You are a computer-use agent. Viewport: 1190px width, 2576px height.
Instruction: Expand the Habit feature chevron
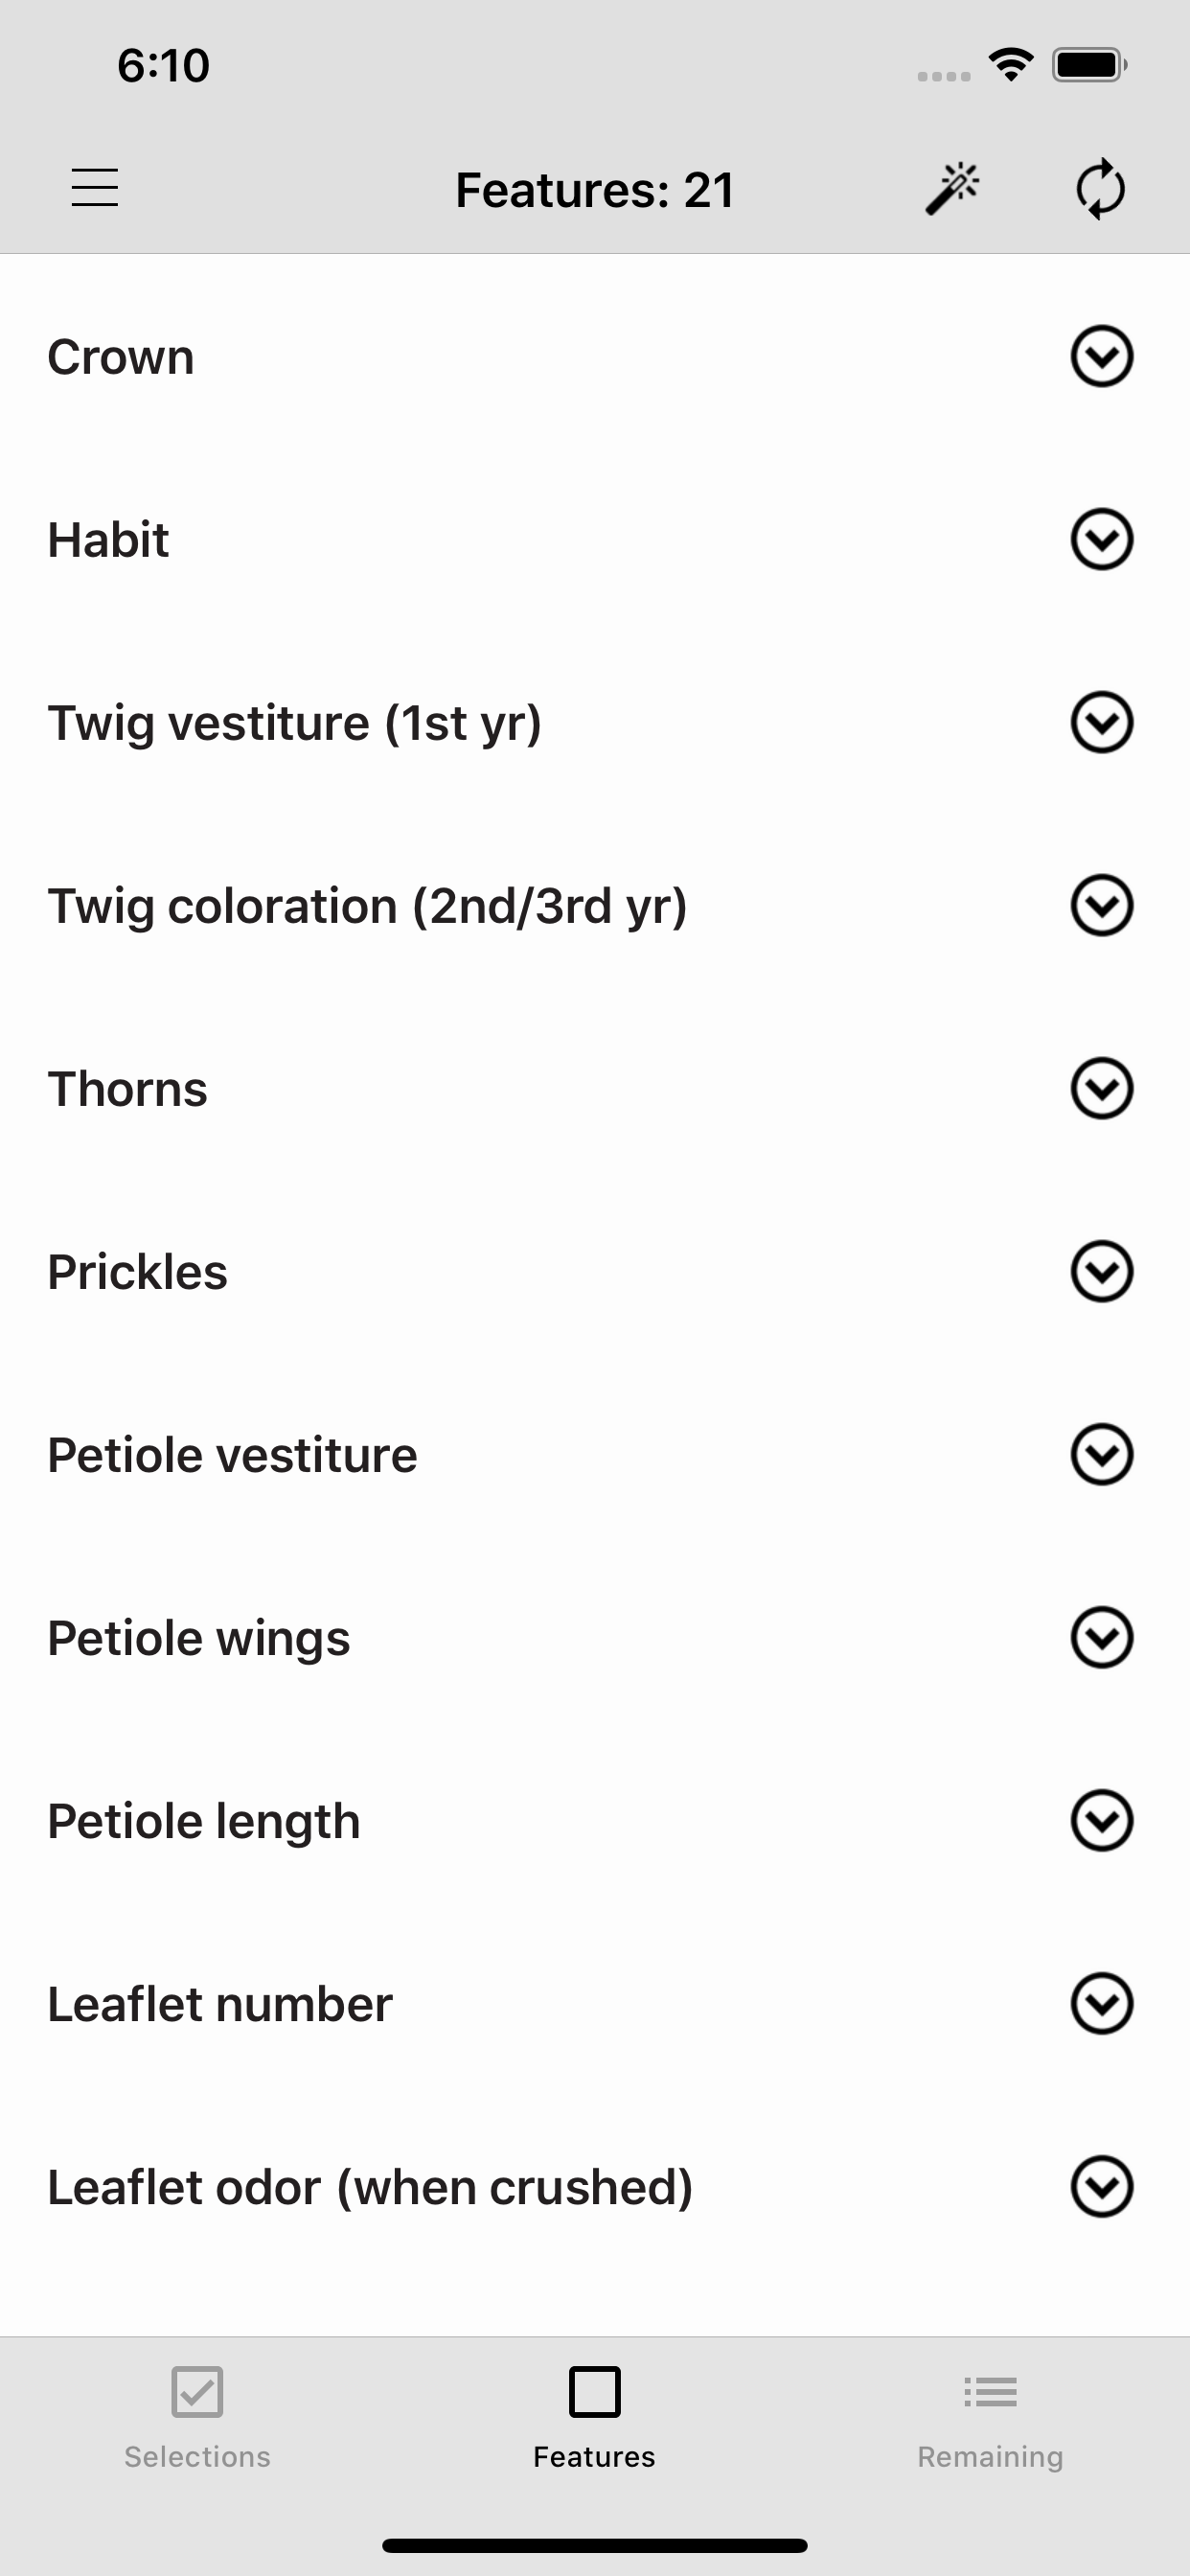pyautogui.click(x=1101, y=540)
